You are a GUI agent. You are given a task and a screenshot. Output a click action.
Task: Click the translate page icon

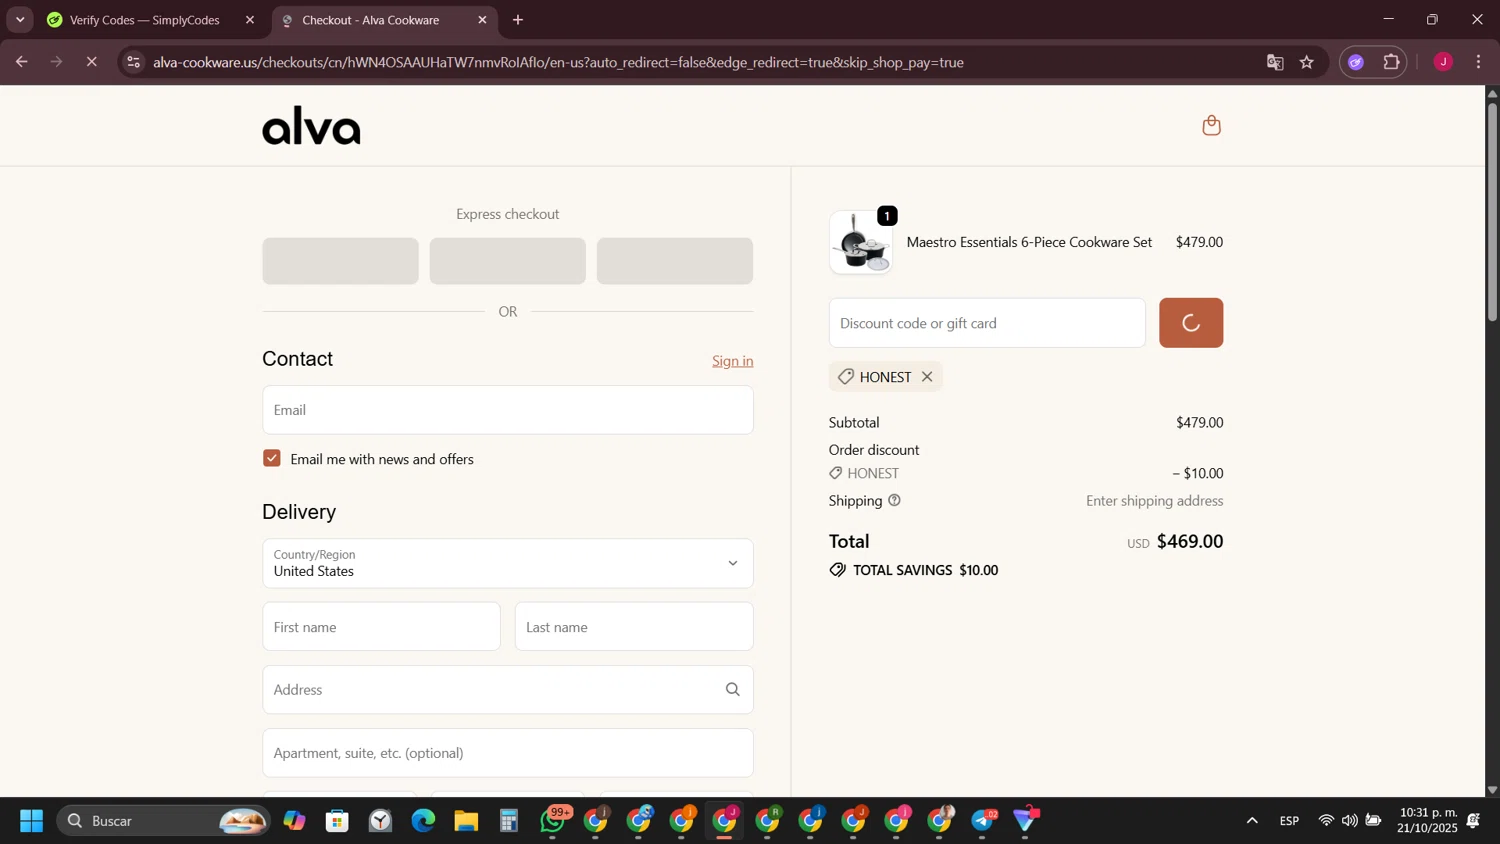click(x=1275, y=62)
